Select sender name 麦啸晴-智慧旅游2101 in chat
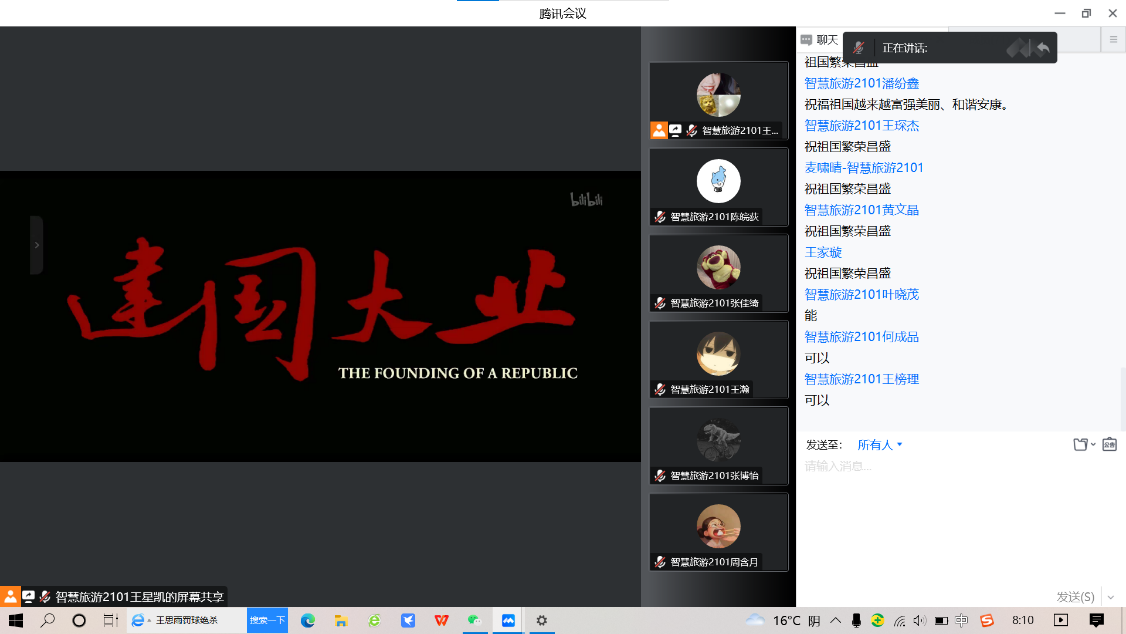The height and width of the screenshot is (634, 1126). pyautogui.click(x=864, y=168)
